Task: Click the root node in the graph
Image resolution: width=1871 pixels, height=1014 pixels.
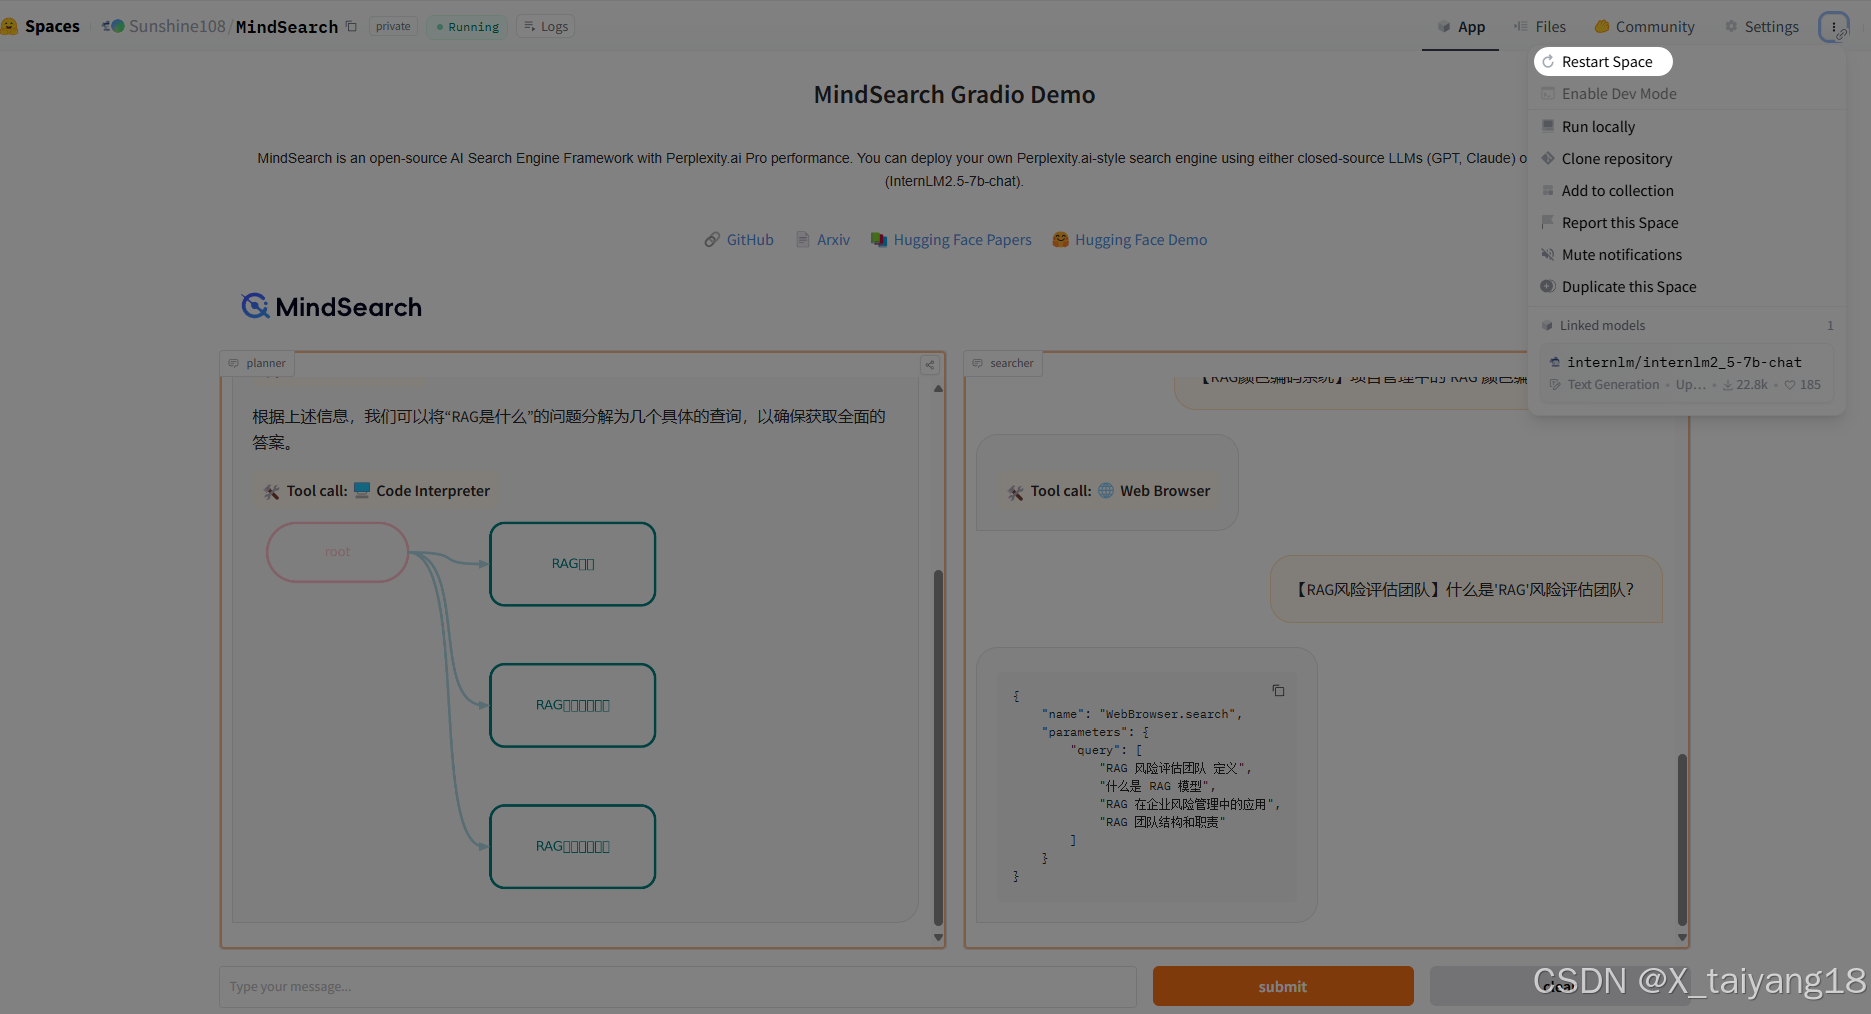Action: tap(337, 552)
